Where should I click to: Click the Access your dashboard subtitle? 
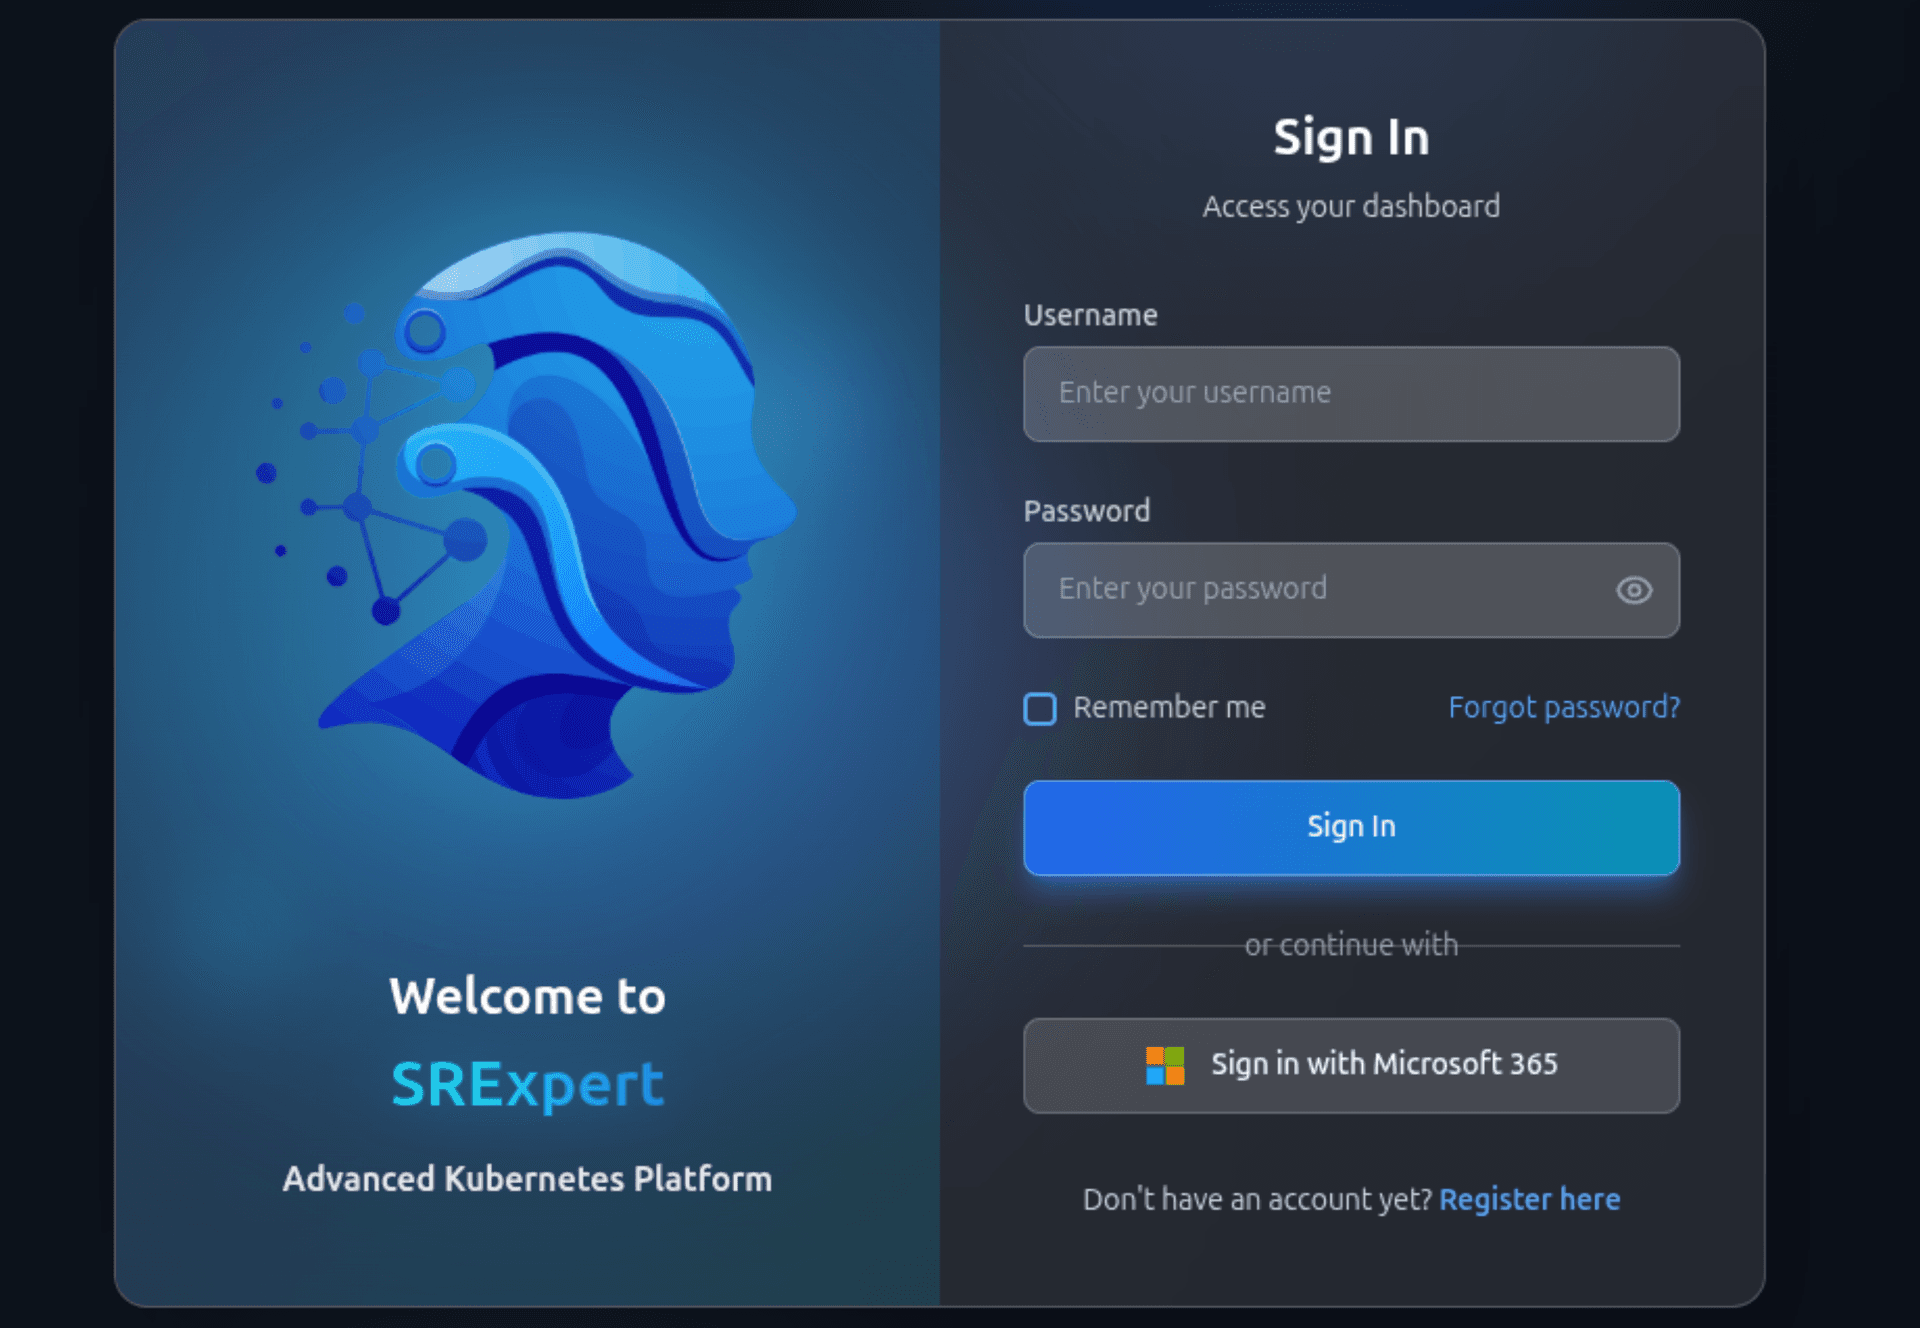(1351, 206)
